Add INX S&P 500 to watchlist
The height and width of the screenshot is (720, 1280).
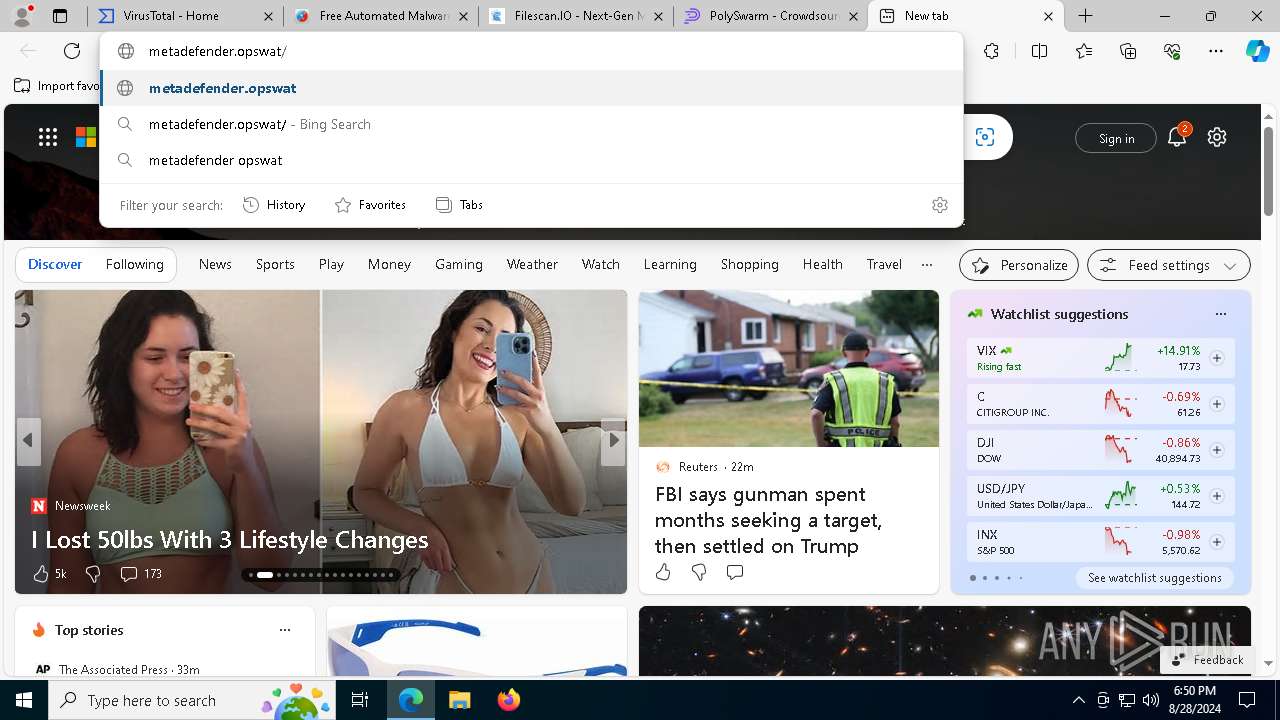pyautogui.click(x=1217, y=542)
